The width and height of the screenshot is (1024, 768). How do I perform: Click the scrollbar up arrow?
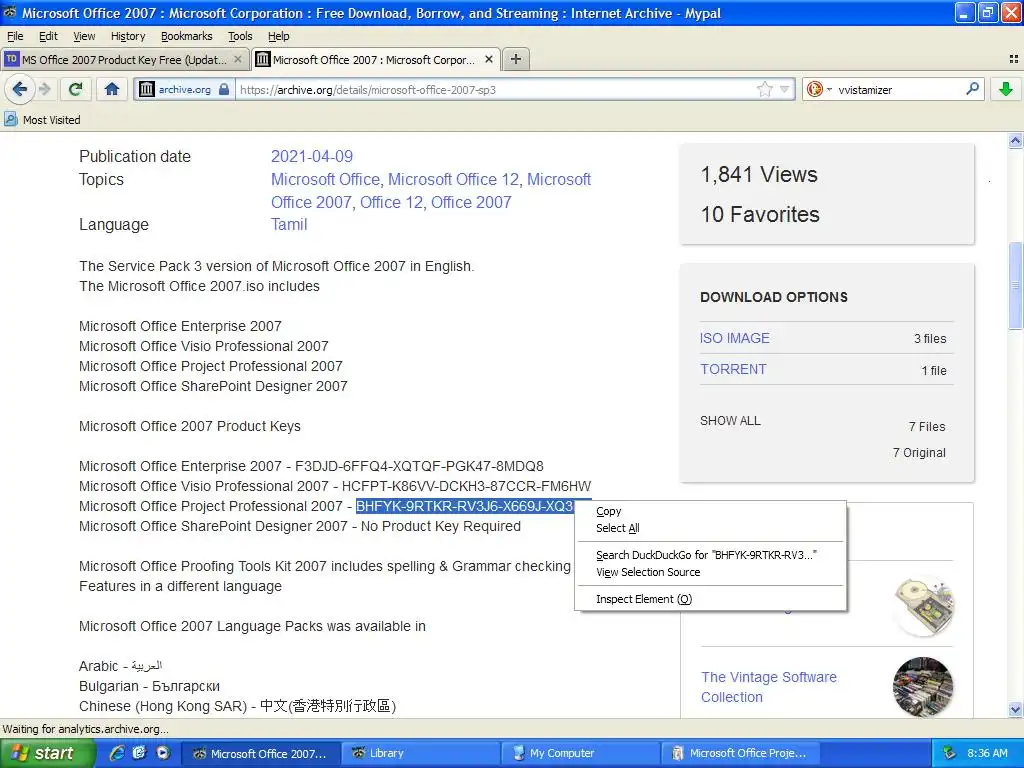pyautogui.click(x=1015, y=140)
